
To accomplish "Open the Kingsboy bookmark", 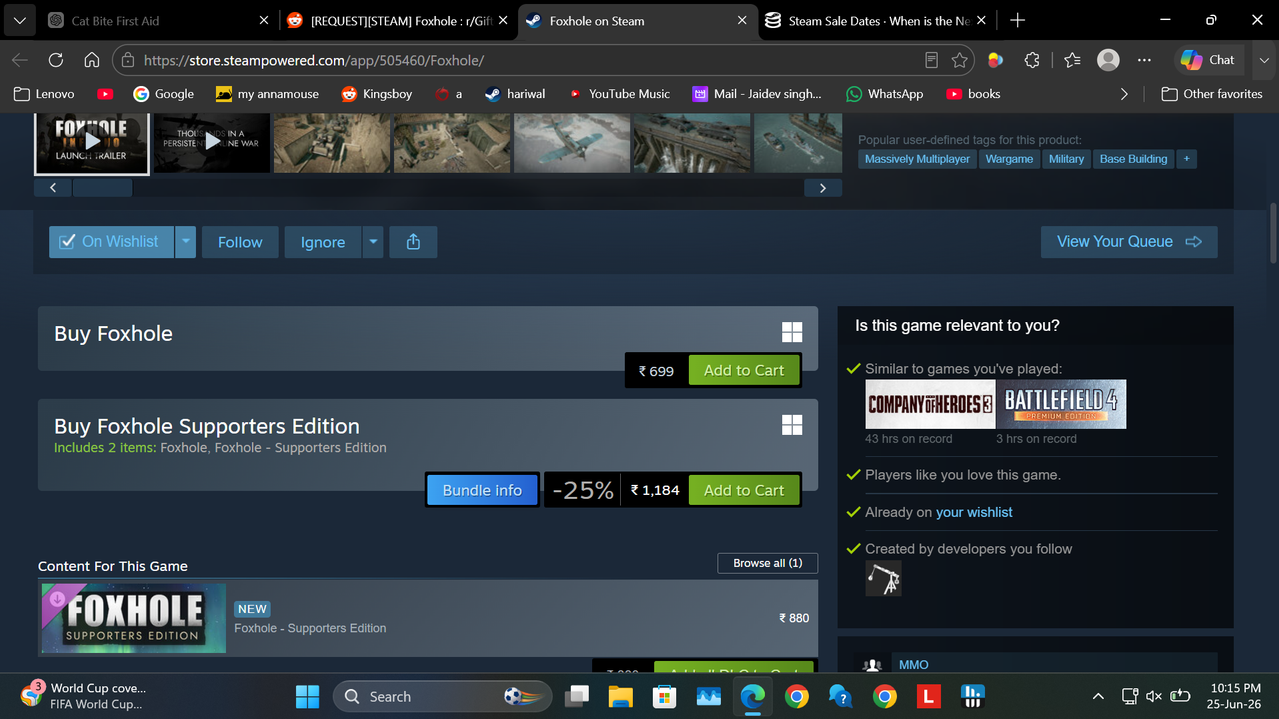I will [x=376, y=94].
